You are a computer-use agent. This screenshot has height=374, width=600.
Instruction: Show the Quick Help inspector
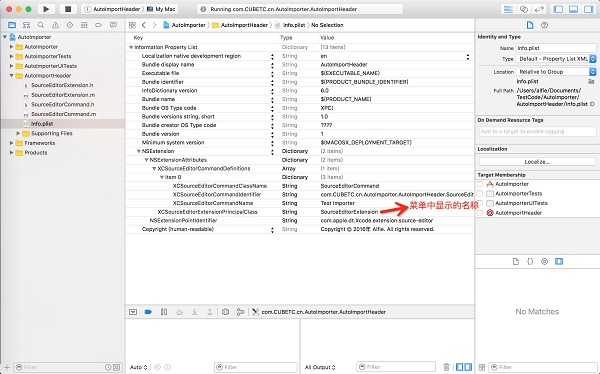point(545,25)
